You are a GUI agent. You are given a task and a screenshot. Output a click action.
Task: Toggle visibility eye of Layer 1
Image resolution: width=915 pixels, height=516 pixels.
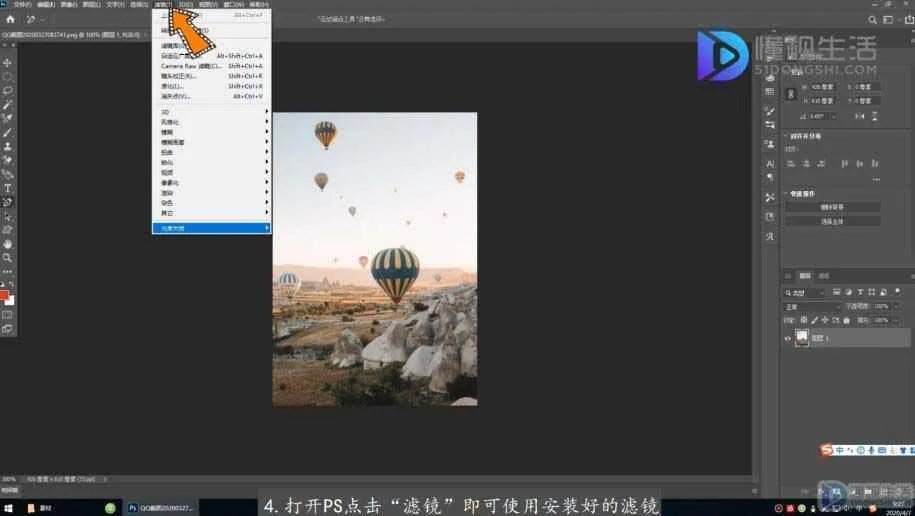tap(788, 338)
